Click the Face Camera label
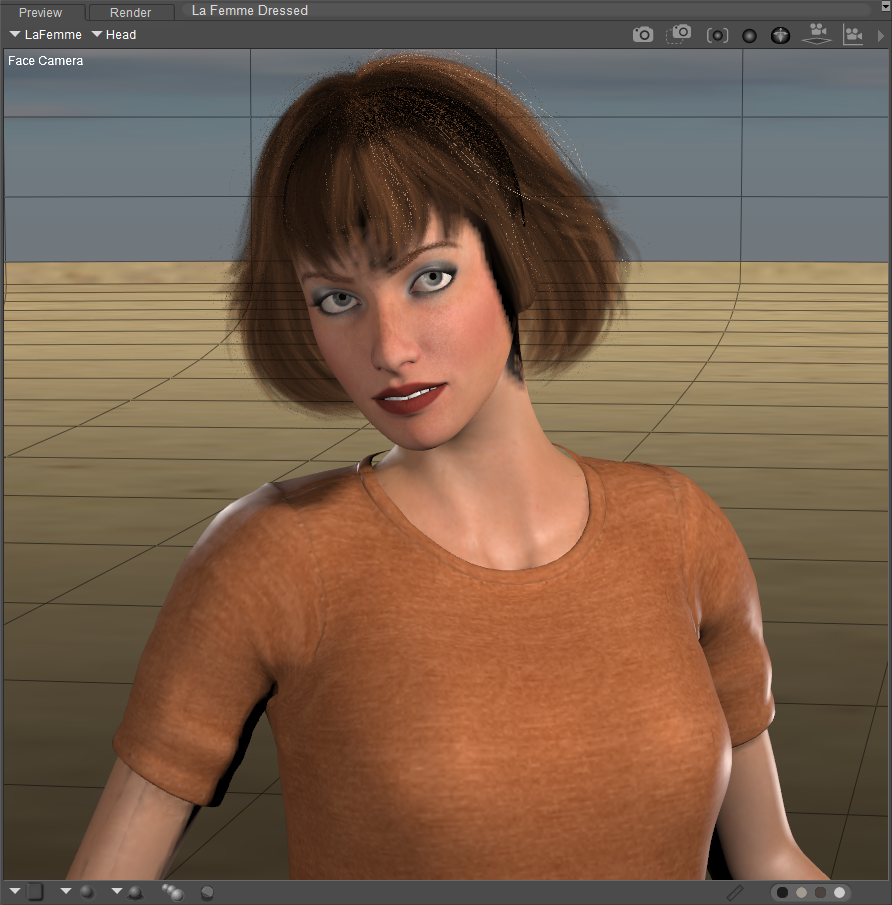This screenshot has height=905, width=892. 46,61
